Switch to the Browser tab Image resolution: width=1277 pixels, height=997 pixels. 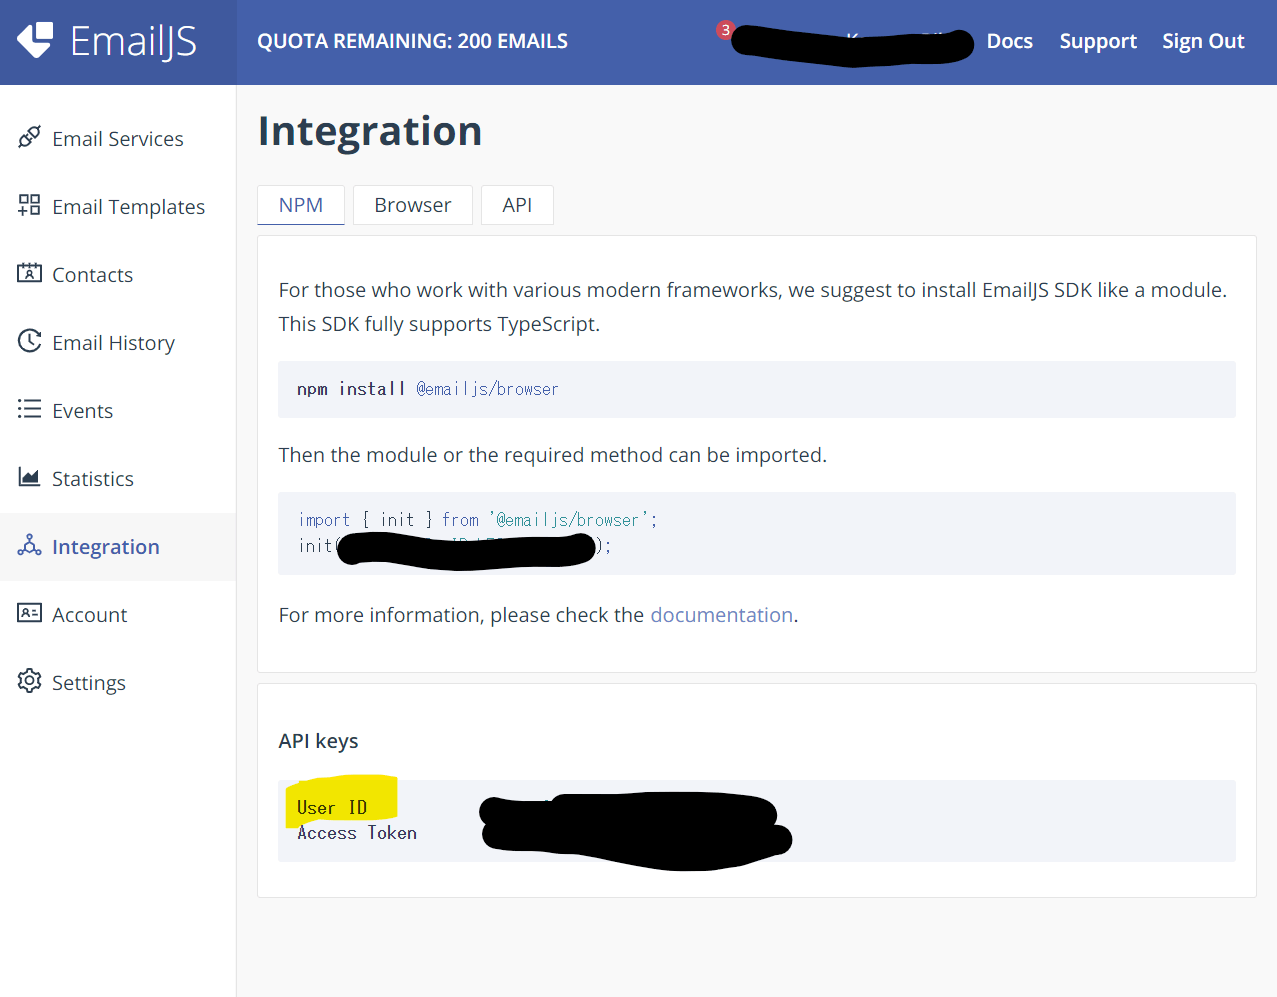click(x=413, y=205)
